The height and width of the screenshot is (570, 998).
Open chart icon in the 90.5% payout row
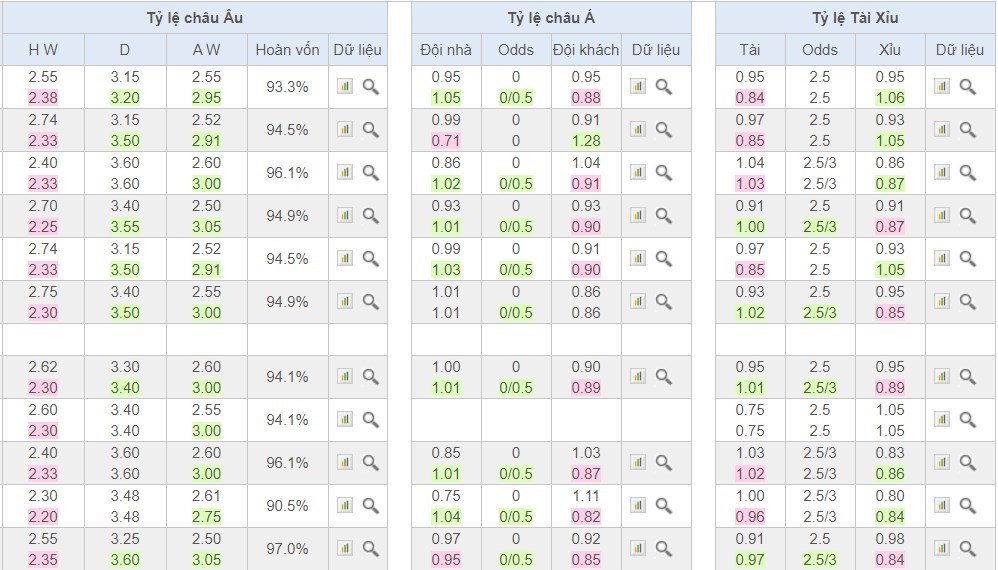345,505
